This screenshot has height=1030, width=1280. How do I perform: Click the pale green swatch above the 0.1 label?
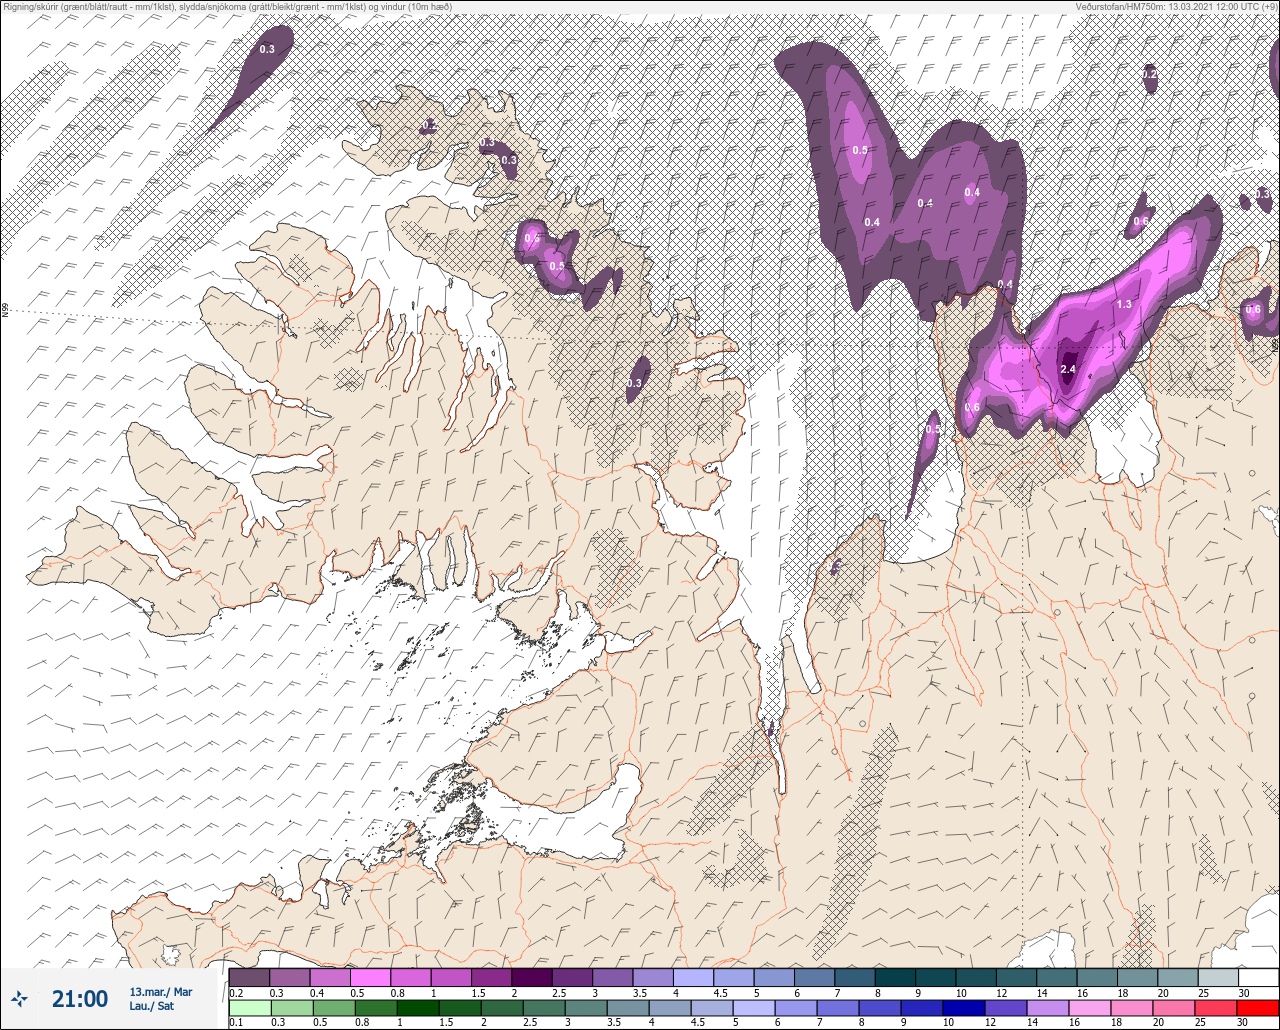click(249, 1007)
